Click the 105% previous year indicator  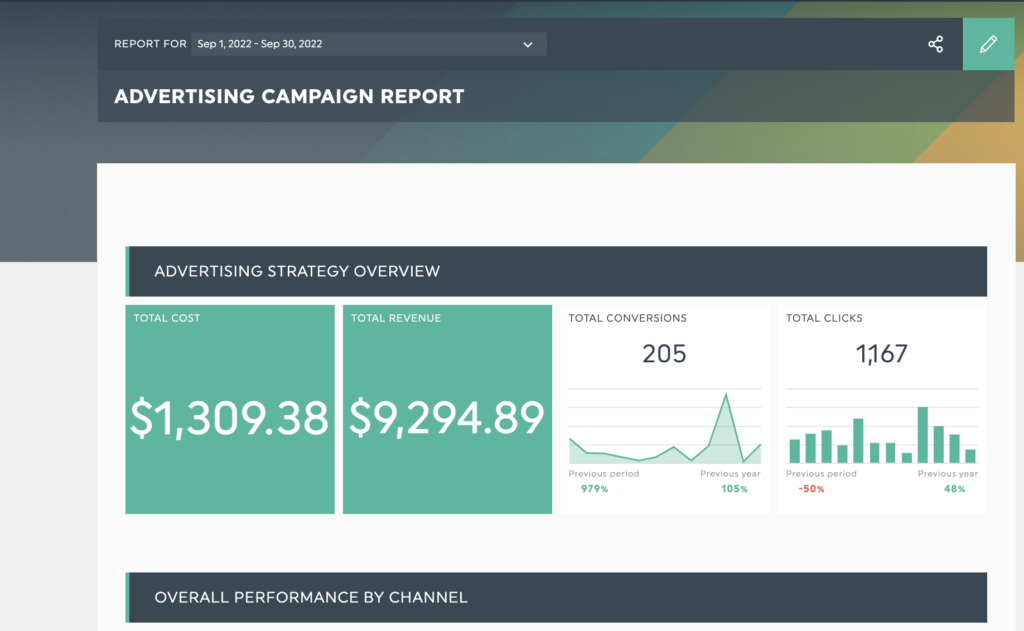tap(734, 489)
